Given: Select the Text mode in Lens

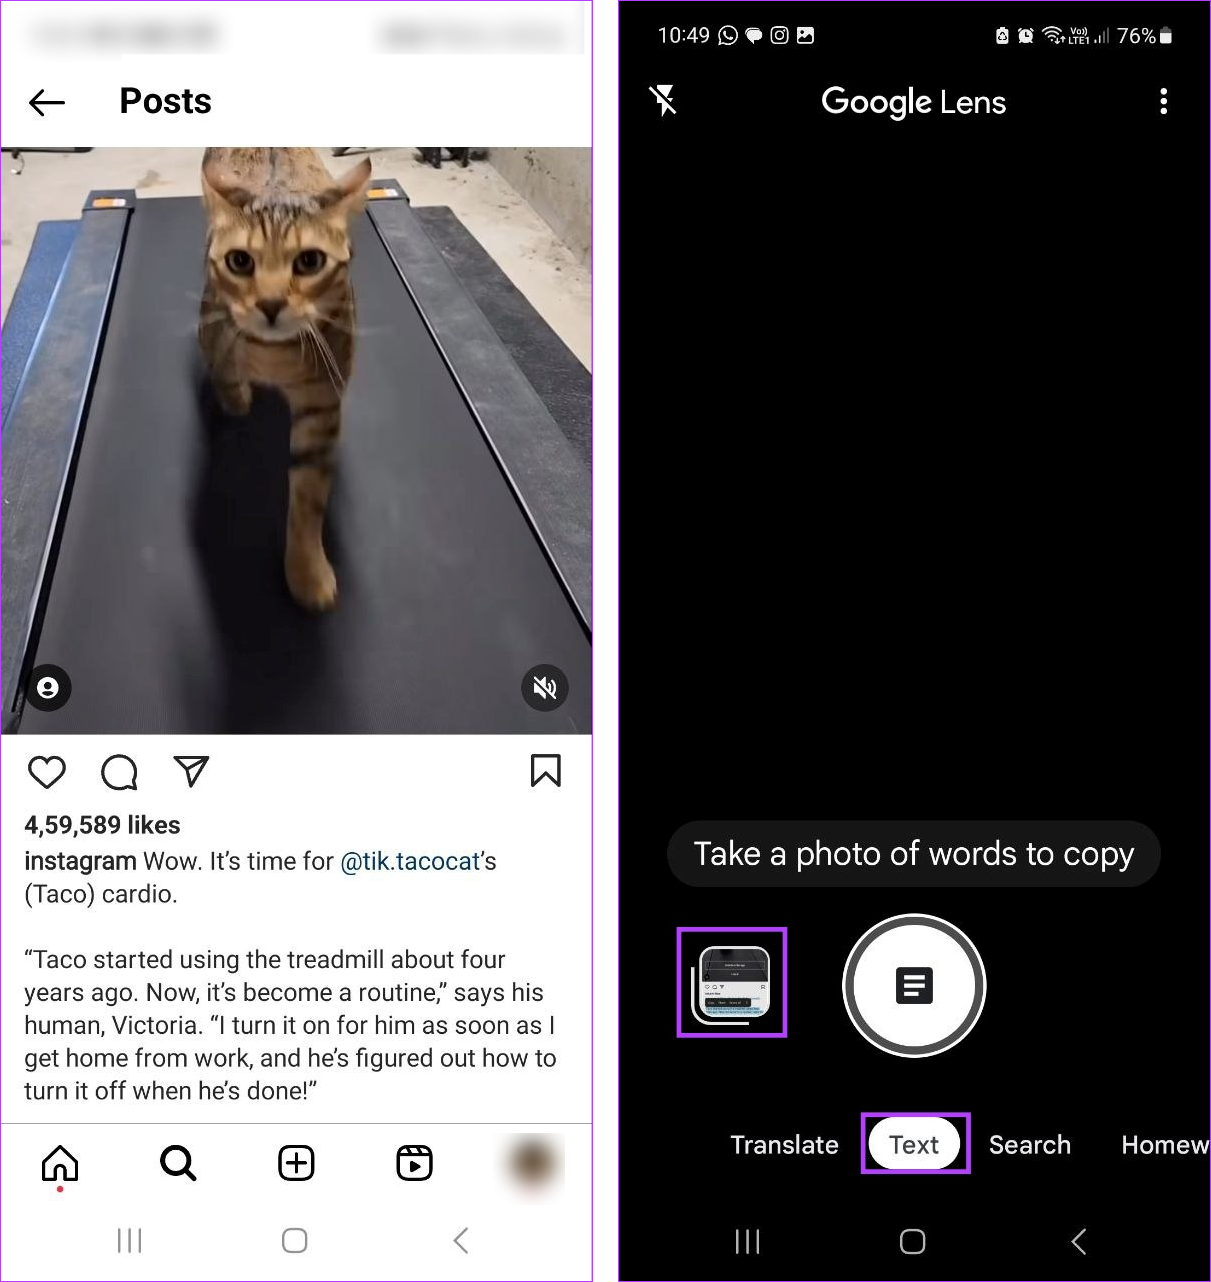Looking at the screenshot, I should (x=914, y=1144).
